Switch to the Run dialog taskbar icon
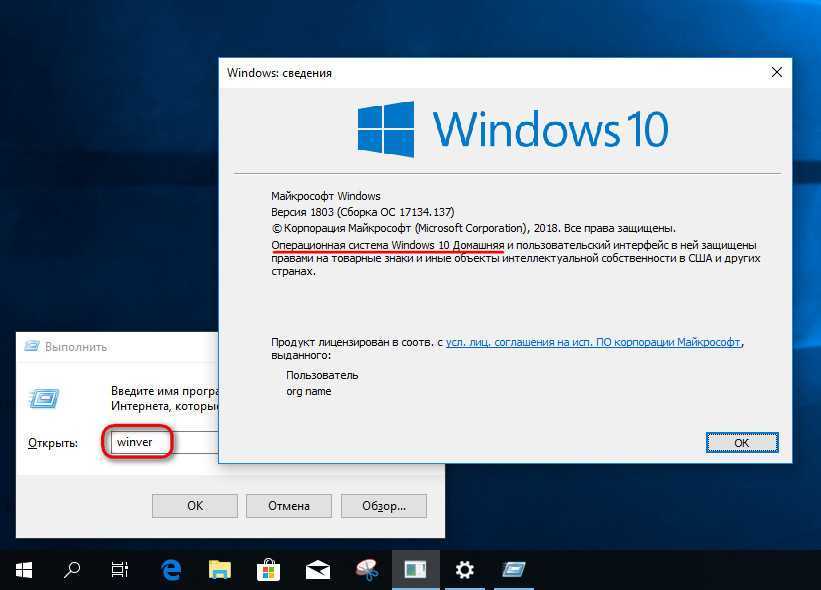Image resolution: width=821 pixels, height=590 pixels. (x=514, y=570)
